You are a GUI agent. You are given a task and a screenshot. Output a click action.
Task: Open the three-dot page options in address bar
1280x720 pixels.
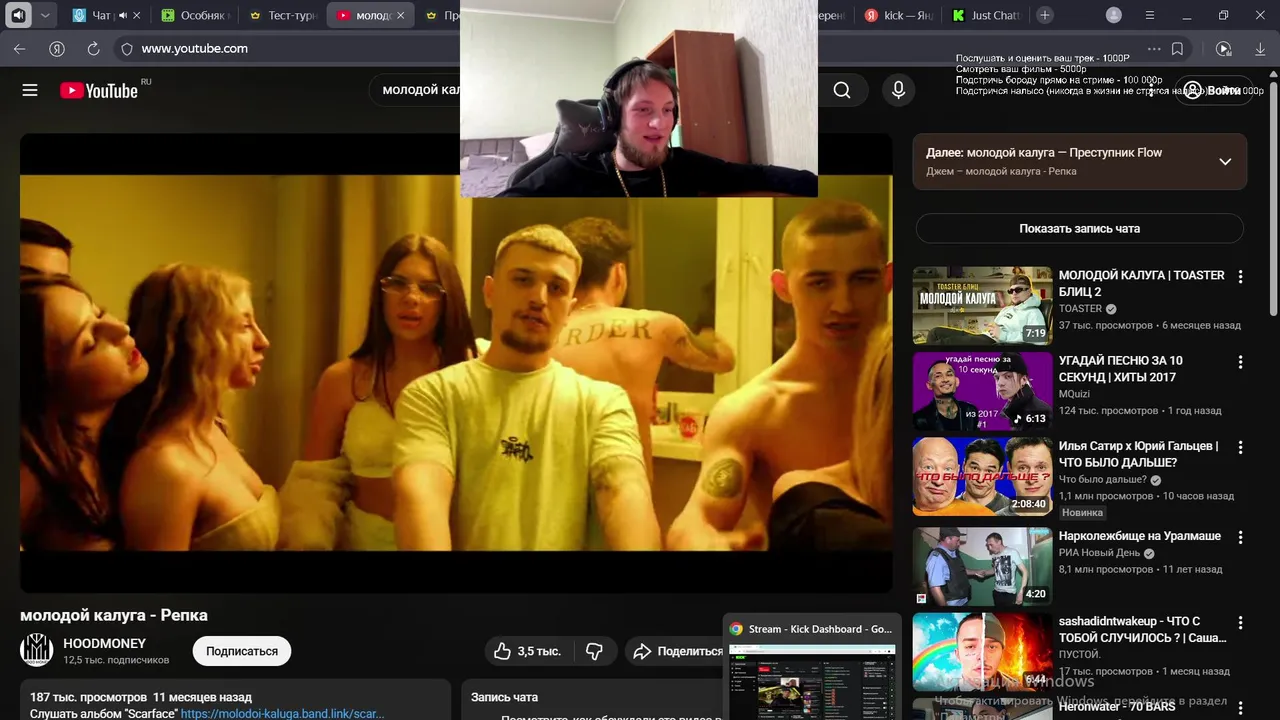[x=1154, y=48]
